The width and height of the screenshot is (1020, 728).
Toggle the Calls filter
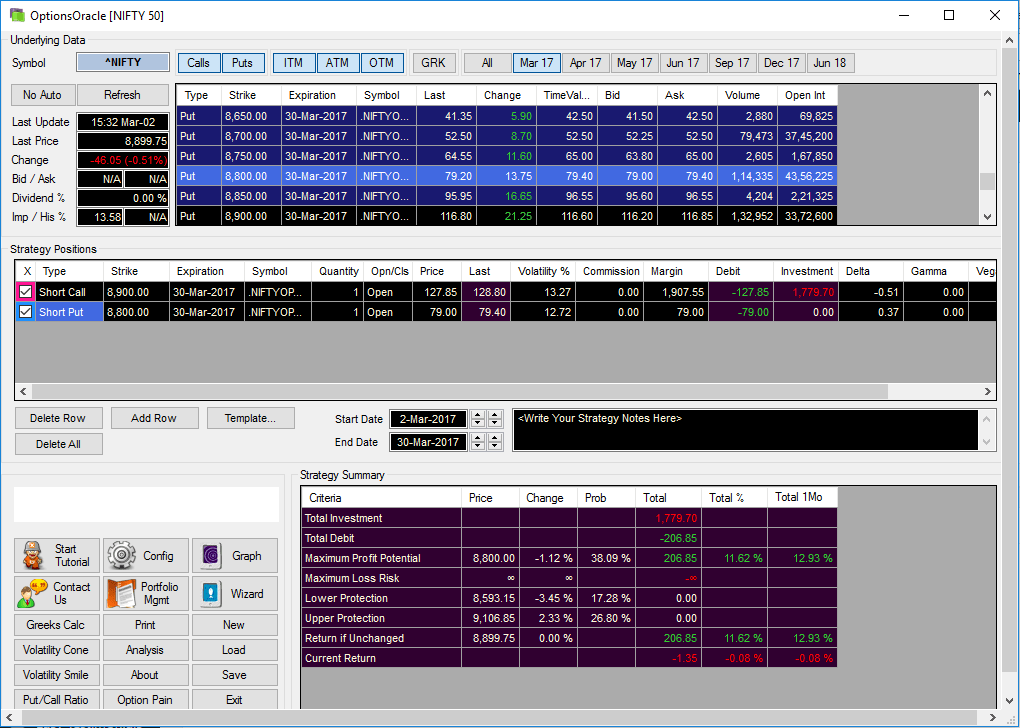coord(198,63)
